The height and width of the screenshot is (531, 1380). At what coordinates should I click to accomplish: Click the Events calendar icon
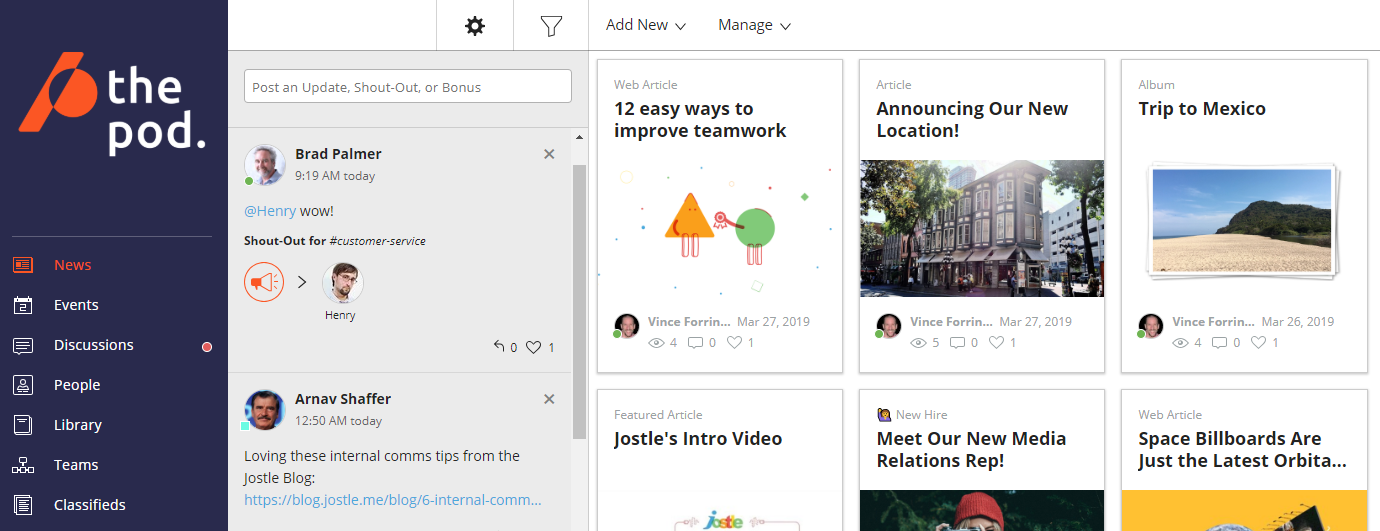pyautogui.click(x=23, y=305)
